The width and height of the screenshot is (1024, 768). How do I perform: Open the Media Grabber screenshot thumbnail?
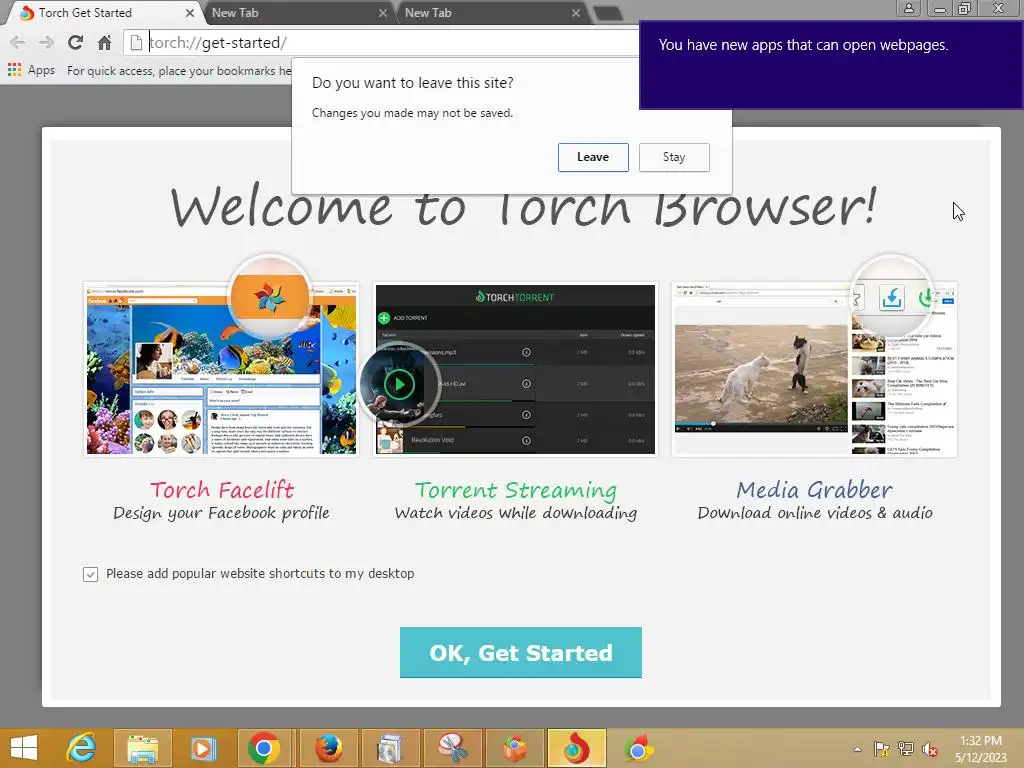coord(814,369)
